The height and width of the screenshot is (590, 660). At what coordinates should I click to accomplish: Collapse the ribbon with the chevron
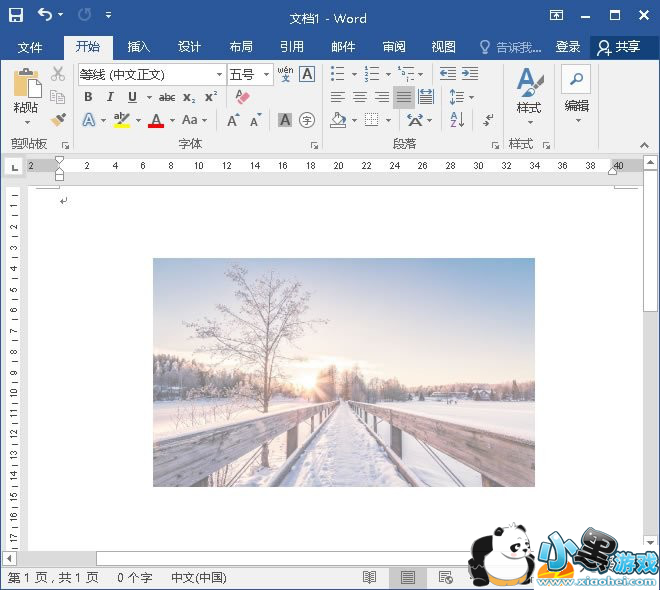(x=644, y=145)
